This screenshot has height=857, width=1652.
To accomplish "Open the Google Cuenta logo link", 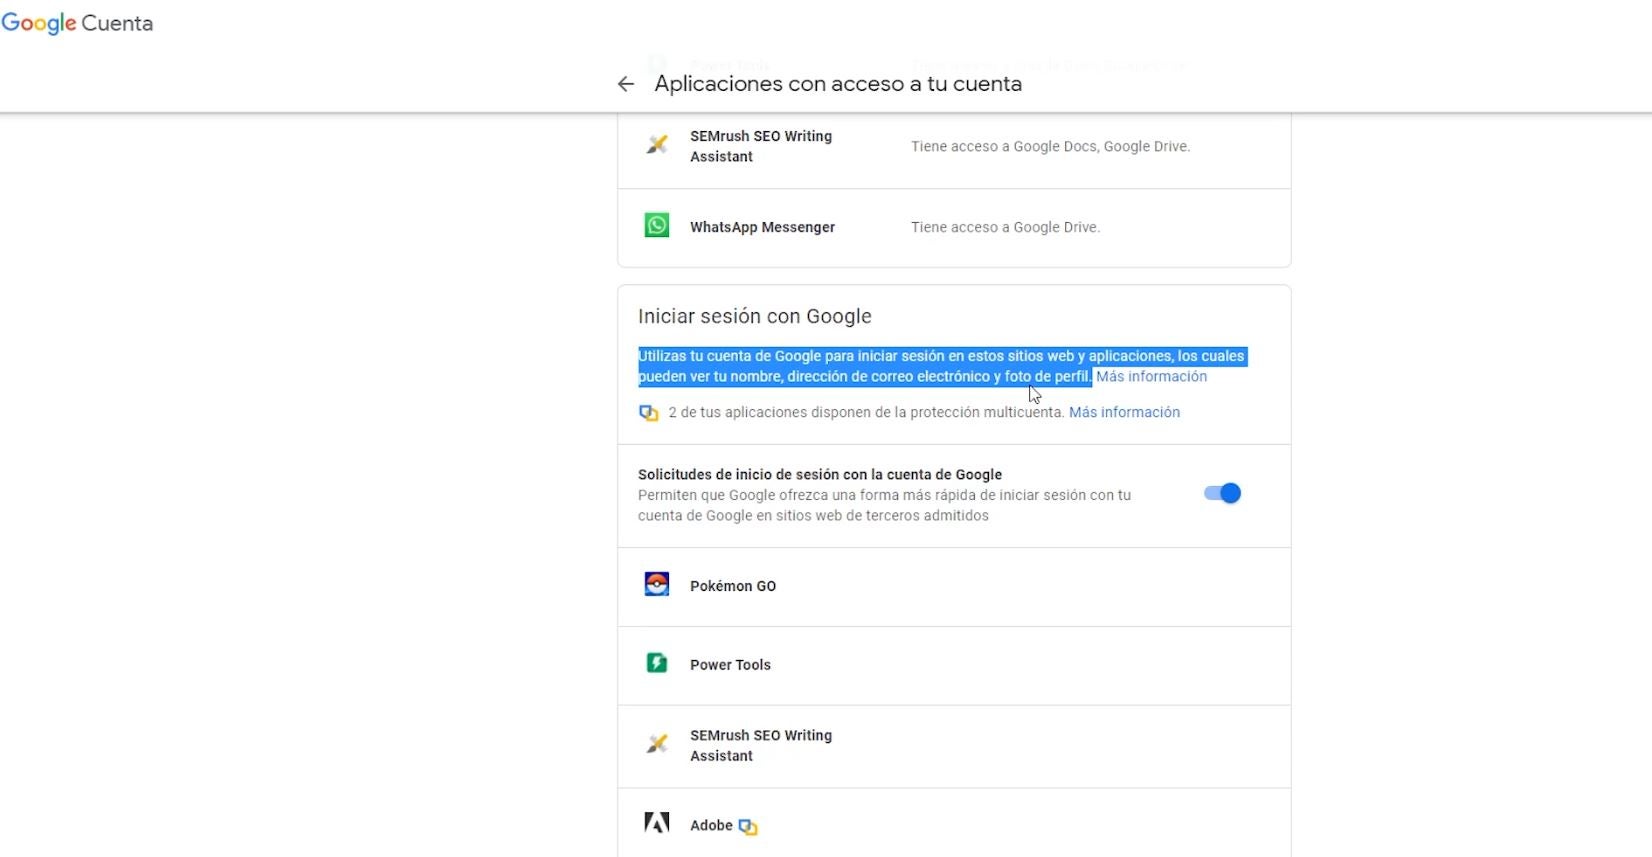I will (x=77, y=23).
